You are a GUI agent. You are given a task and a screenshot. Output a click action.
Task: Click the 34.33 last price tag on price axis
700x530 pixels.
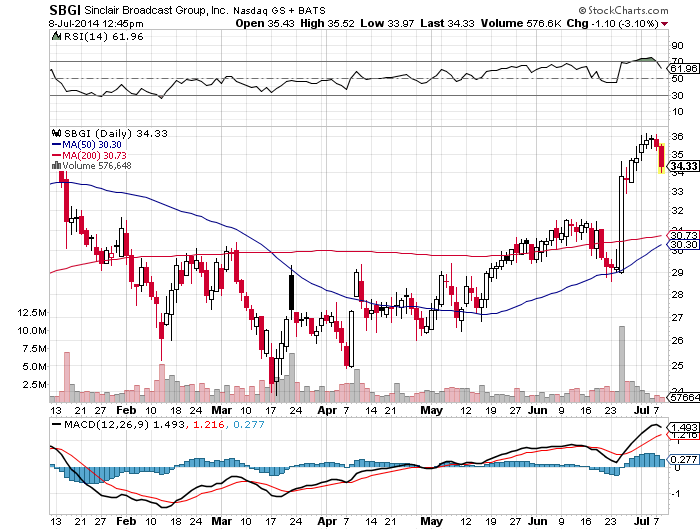683,166
